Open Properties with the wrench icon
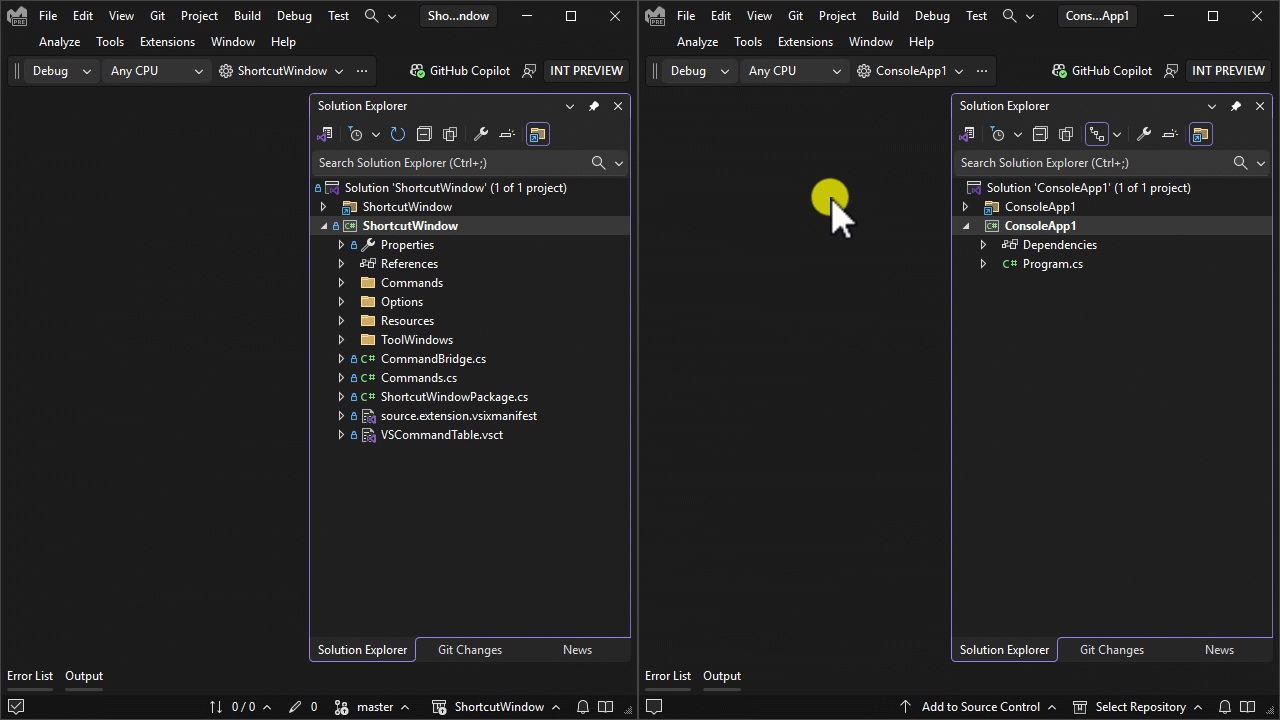This screenshot has width=1280, height=720. tap(481, 134)
